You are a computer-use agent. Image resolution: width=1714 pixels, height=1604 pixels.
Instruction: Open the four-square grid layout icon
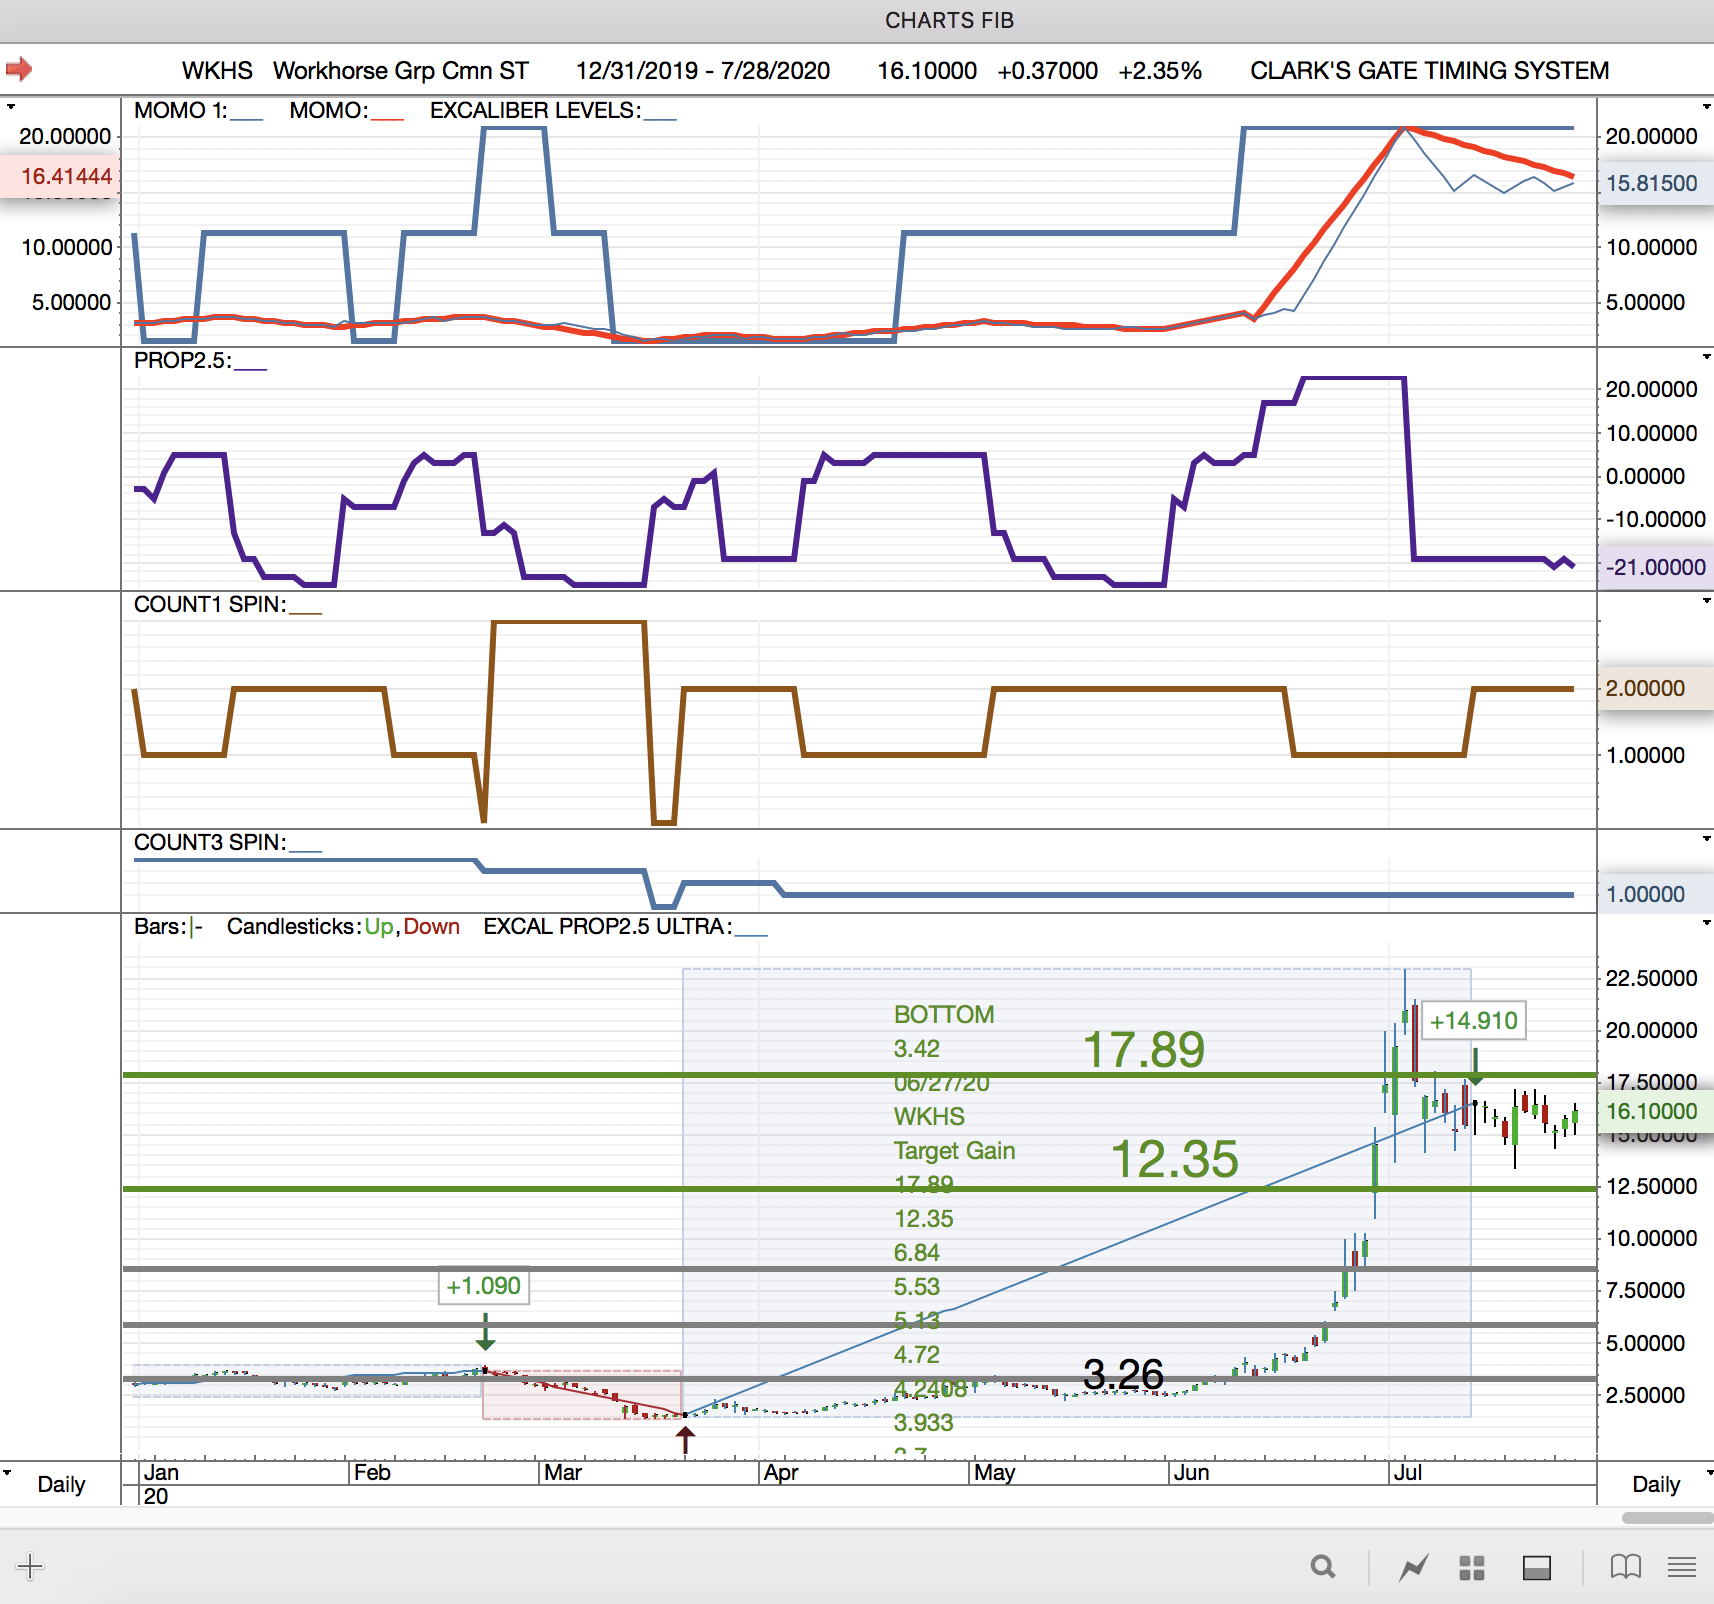(1472, 1567)
